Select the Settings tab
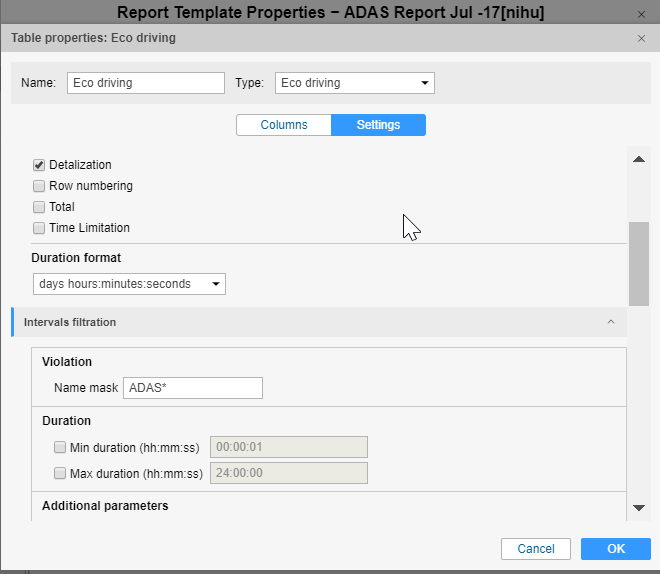This screenshot has width=660, height=574. (378, 125)
